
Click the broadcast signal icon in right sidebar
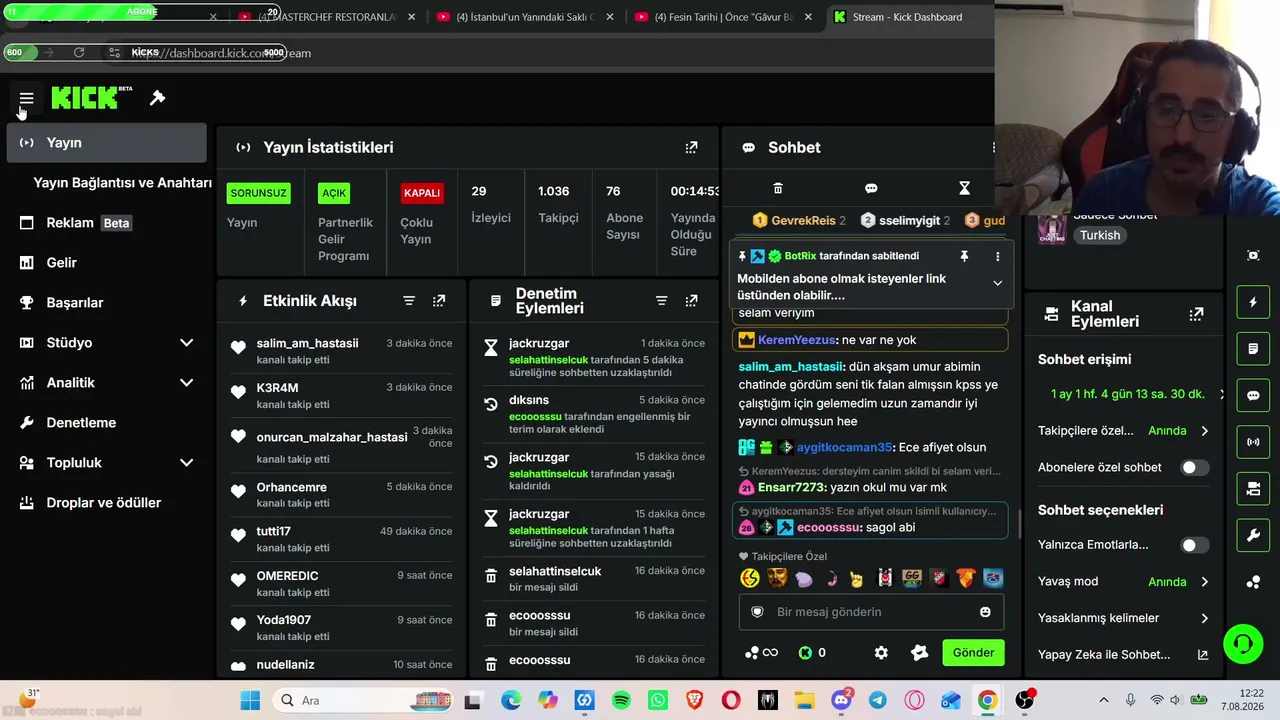tap(1253, 442)
